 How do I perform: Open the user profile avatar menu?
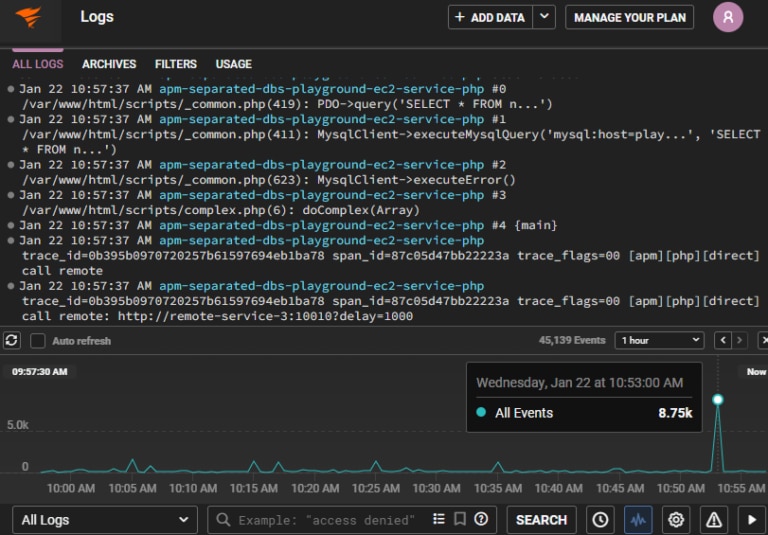728,17
